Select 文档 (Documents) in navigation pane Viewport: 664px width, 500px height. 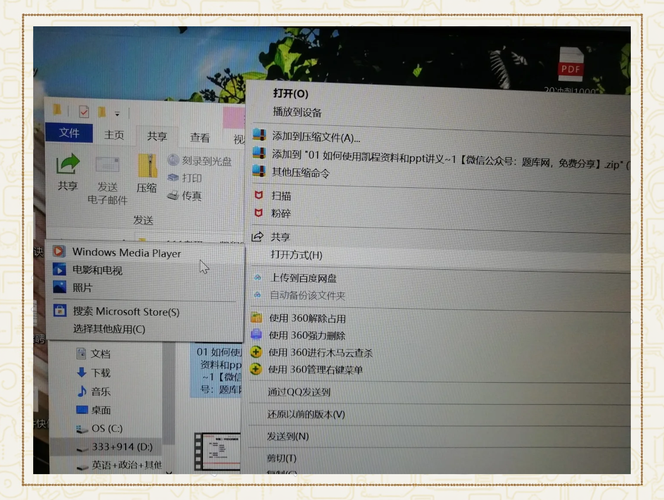tap(94, 354)
